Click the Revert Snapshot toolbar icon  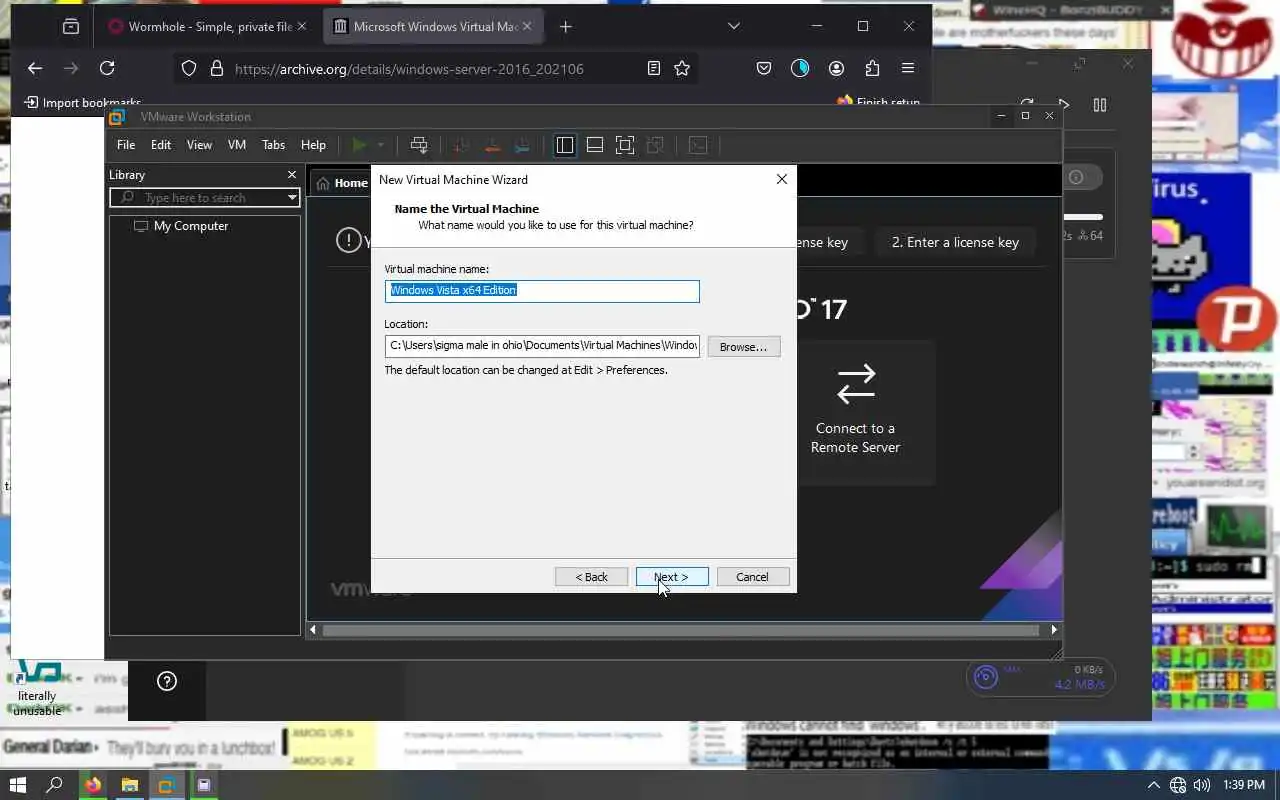click(x=492, y=145)
